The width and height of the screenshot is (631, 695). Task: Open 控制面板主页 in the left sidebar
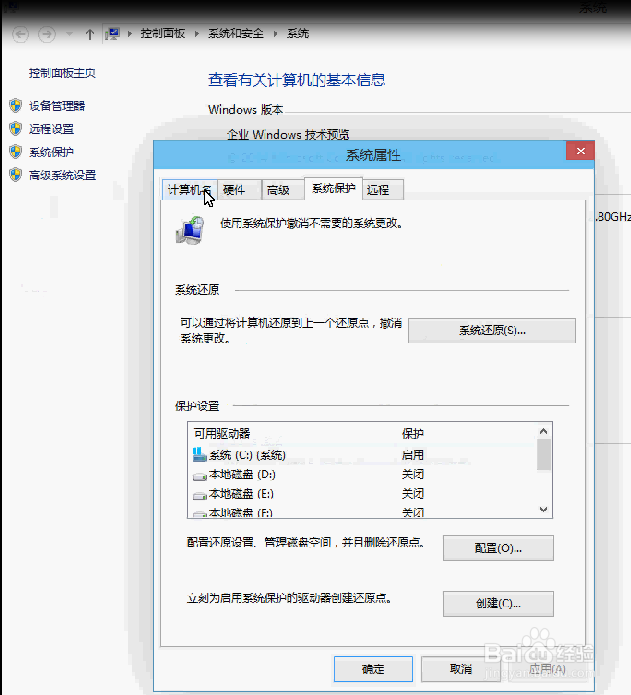[62, 73]
